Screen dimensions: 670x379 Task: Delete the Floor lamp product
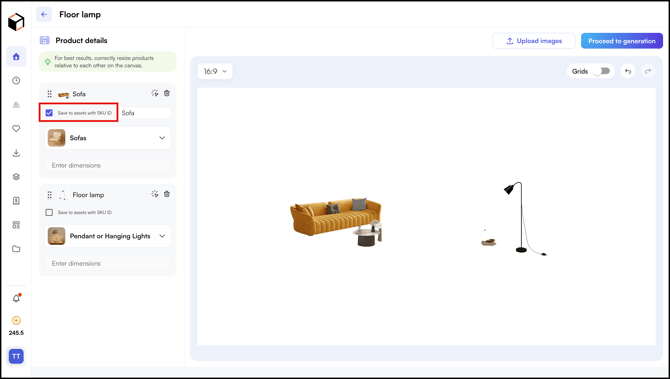click(x=167, y=194)
